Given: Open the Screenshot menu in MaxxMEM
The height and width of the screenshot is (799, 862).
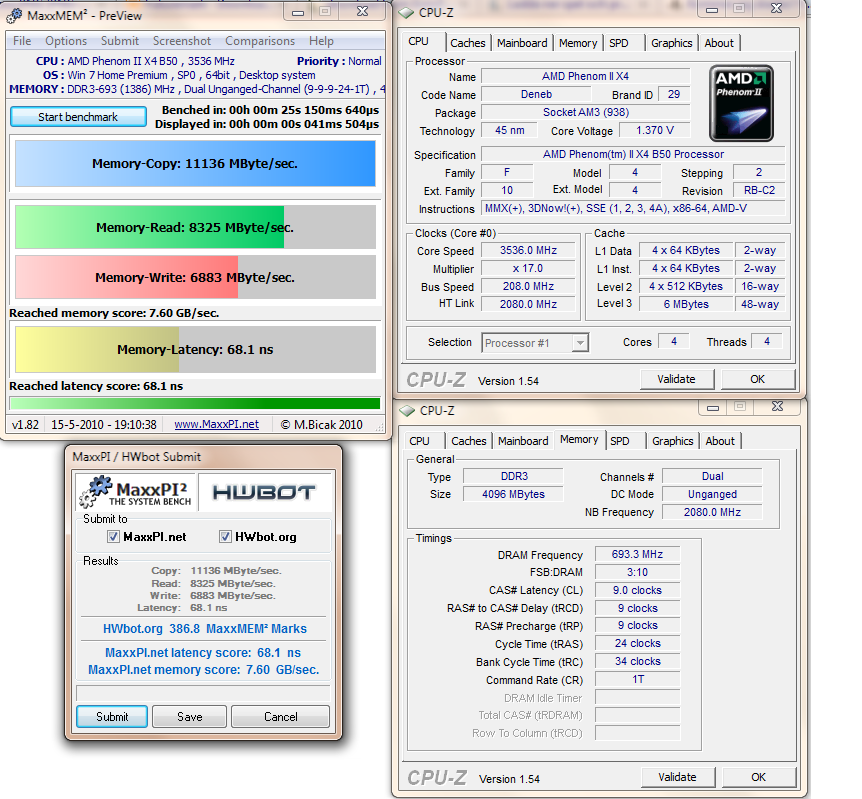Looking at the screenshot, I should pyautogui.click(x=181, y=41).
